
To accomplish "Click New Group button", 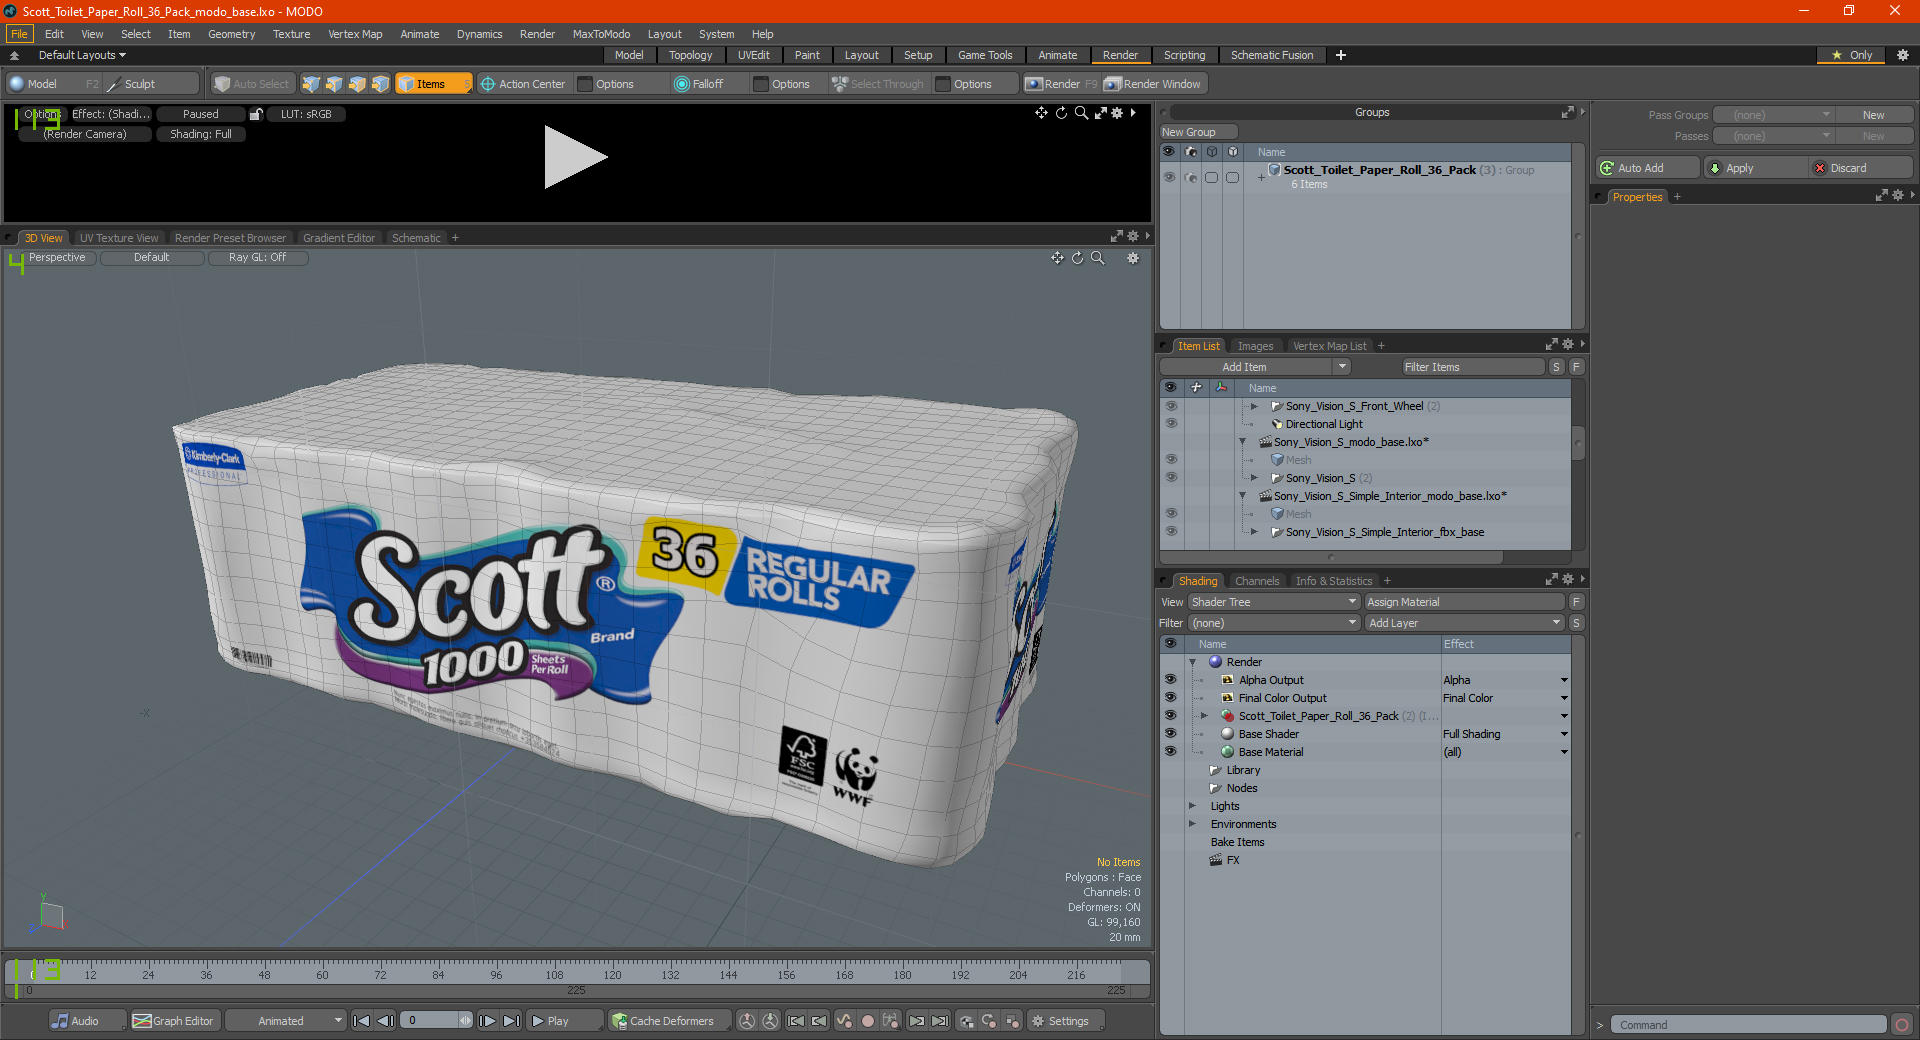I will [x=1198, y=132].
